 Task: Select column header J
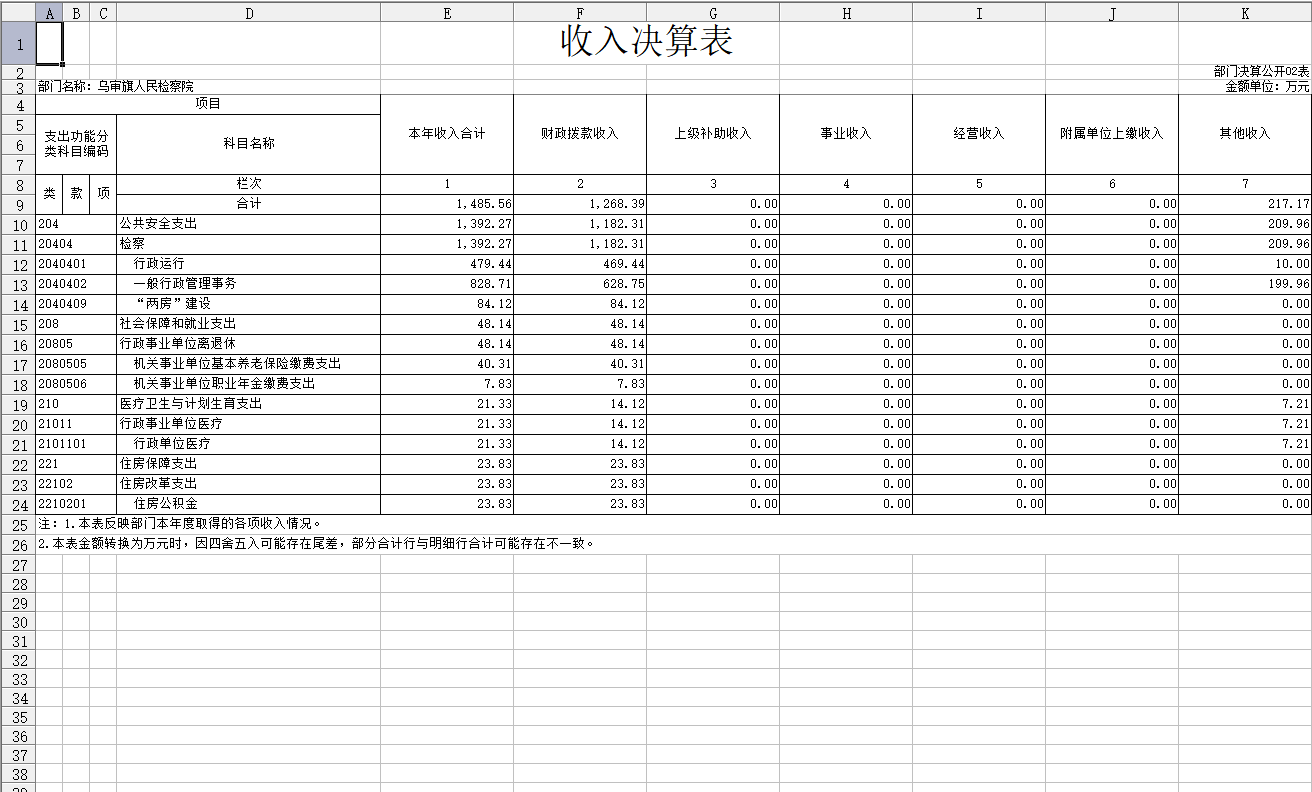pos(1112,13)
